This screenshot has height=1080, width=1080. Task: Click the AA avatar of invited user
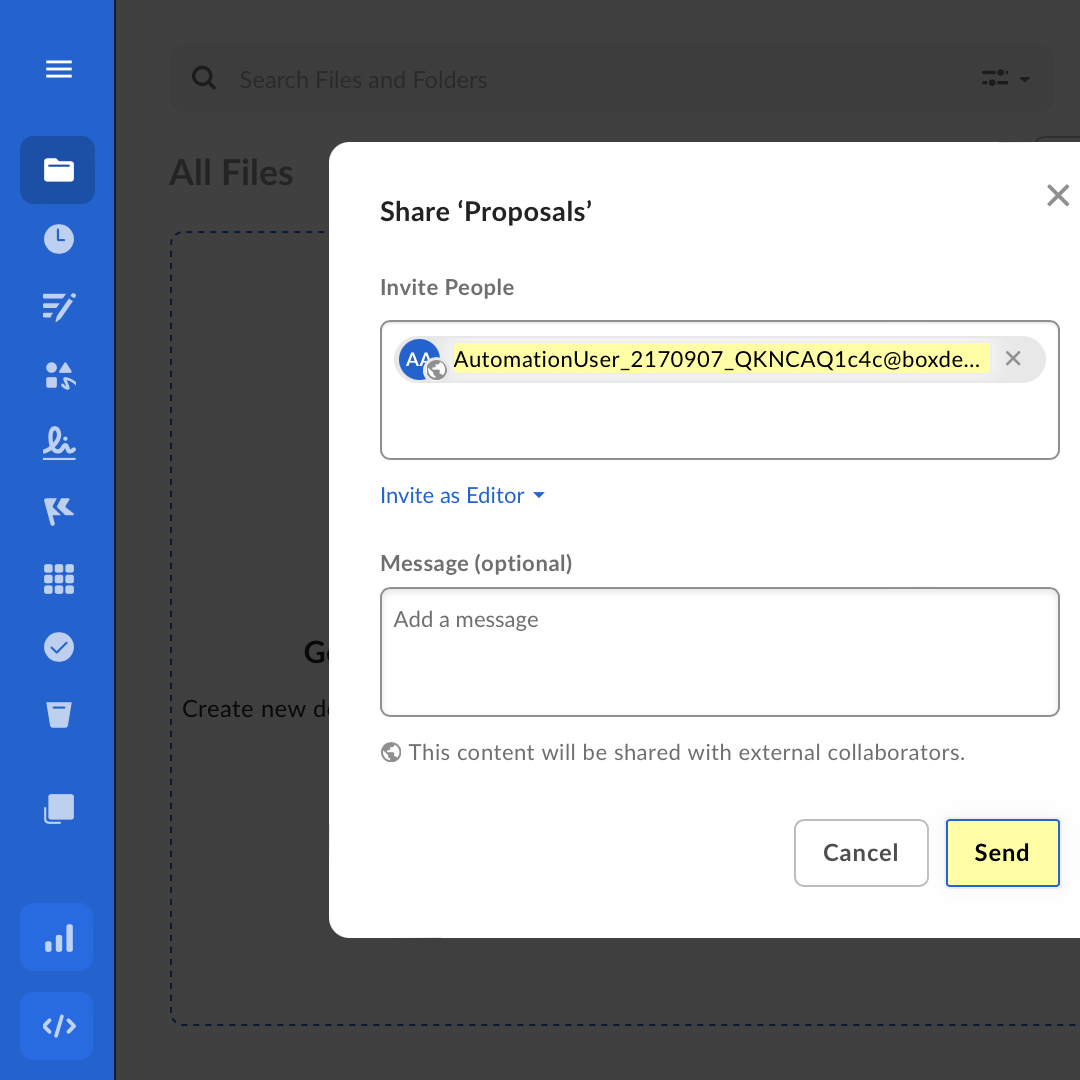tap(419, 359)
